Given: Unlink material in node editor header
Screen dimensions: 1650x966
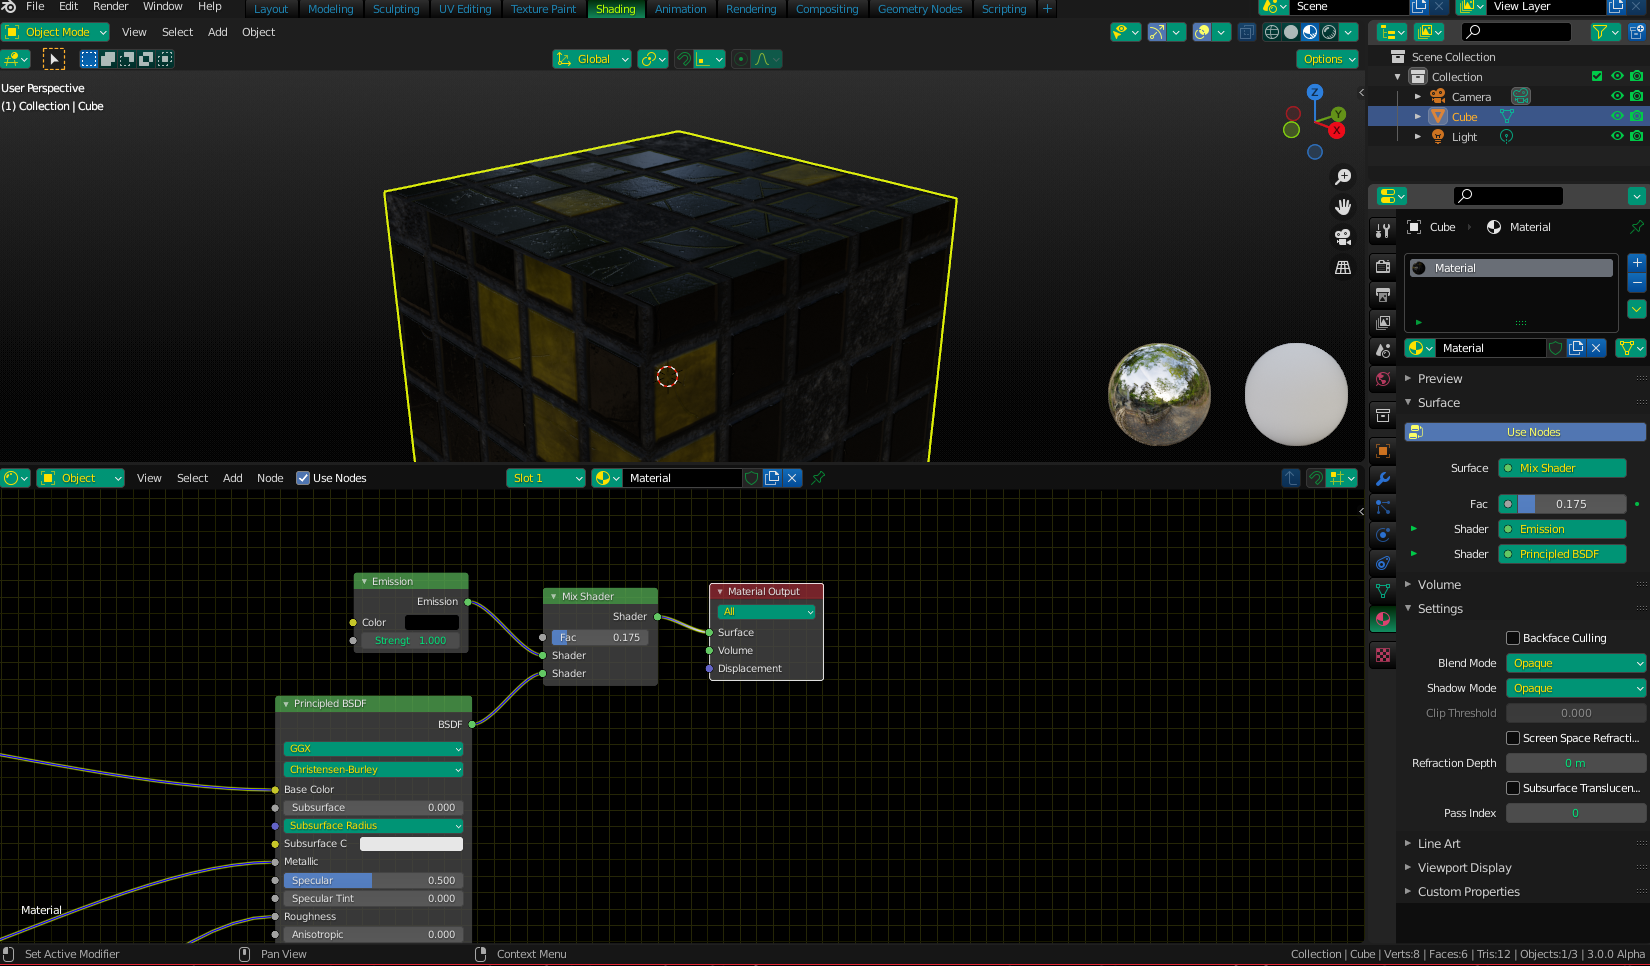Looking at the screenshot, I should [792, 478].
